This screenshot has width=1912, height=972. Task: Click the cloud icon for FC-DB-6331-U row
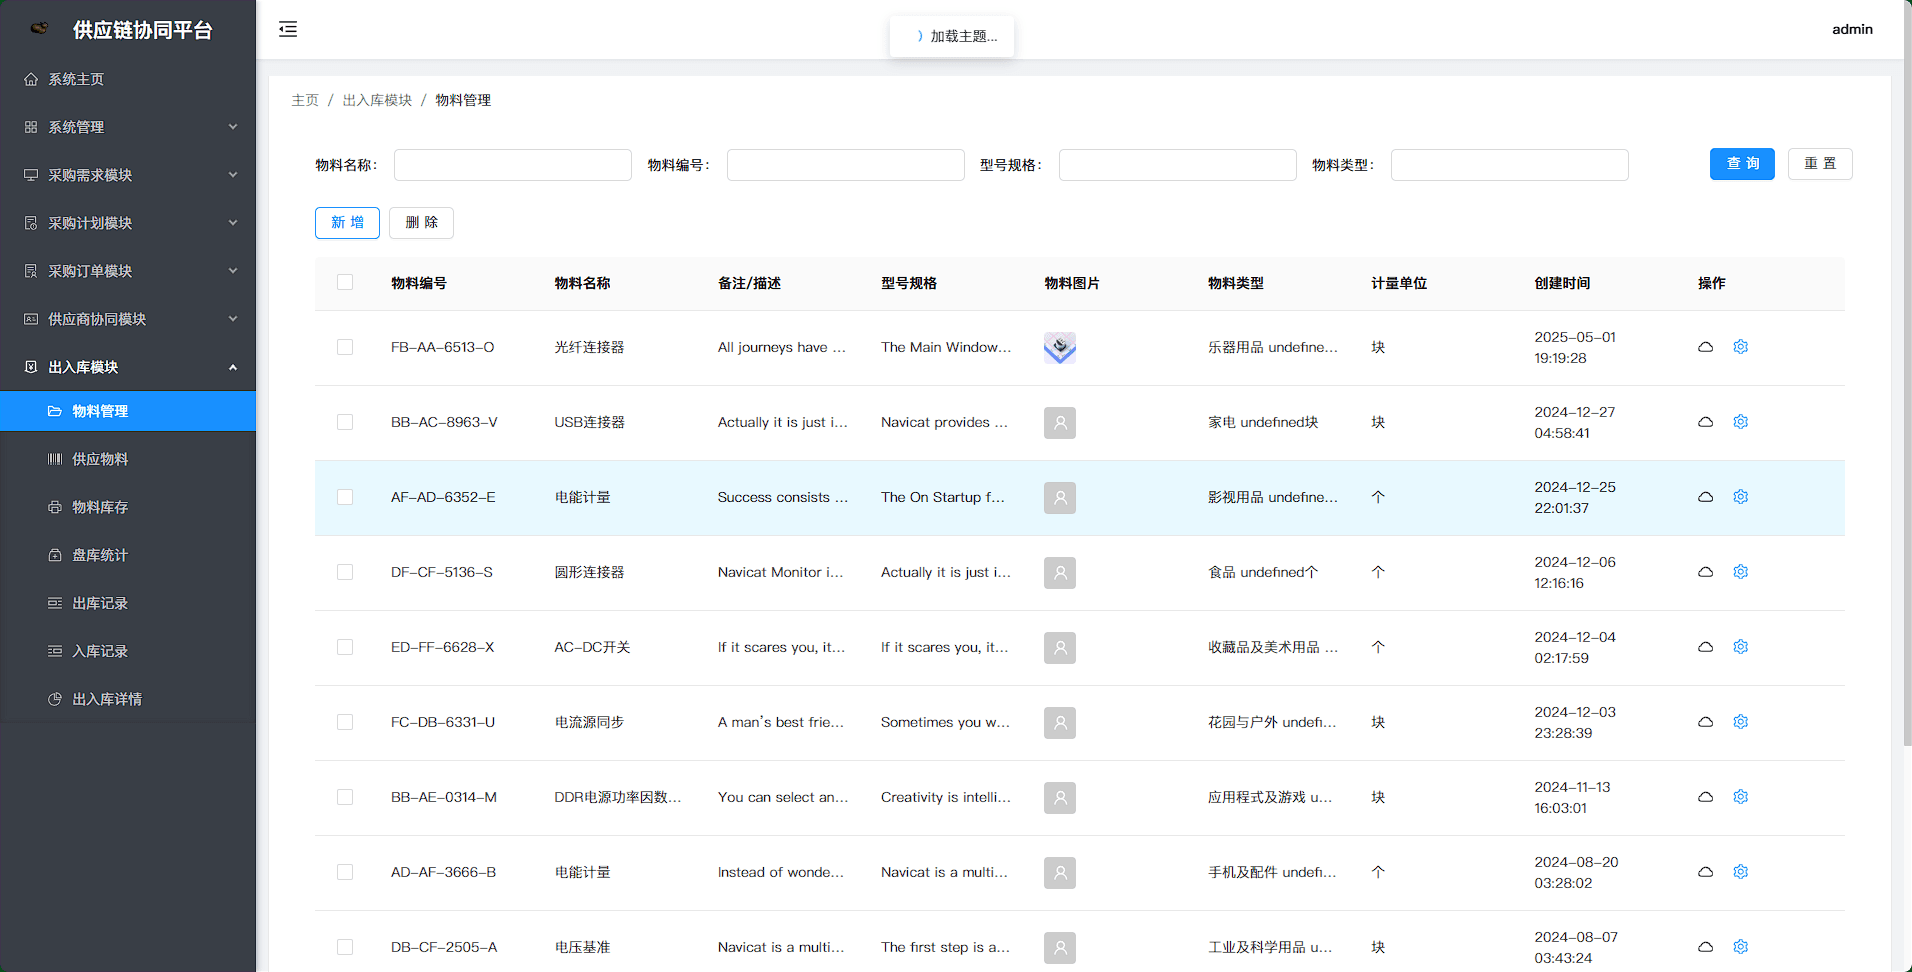point(1705,722)
